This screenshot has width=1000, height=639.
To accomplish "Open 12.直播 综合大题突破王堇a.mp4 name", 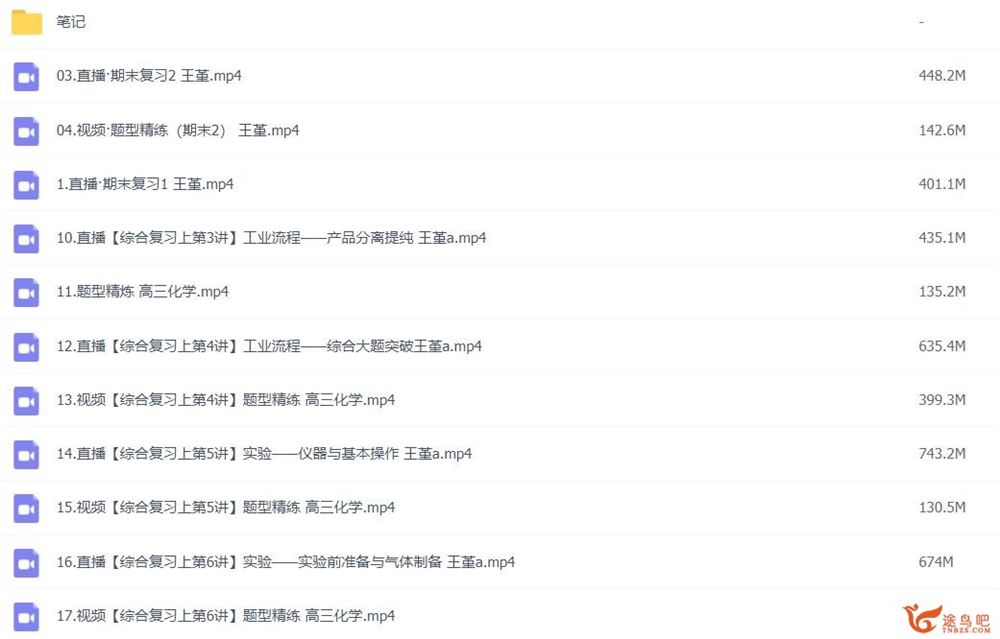I will click(269, 346).
